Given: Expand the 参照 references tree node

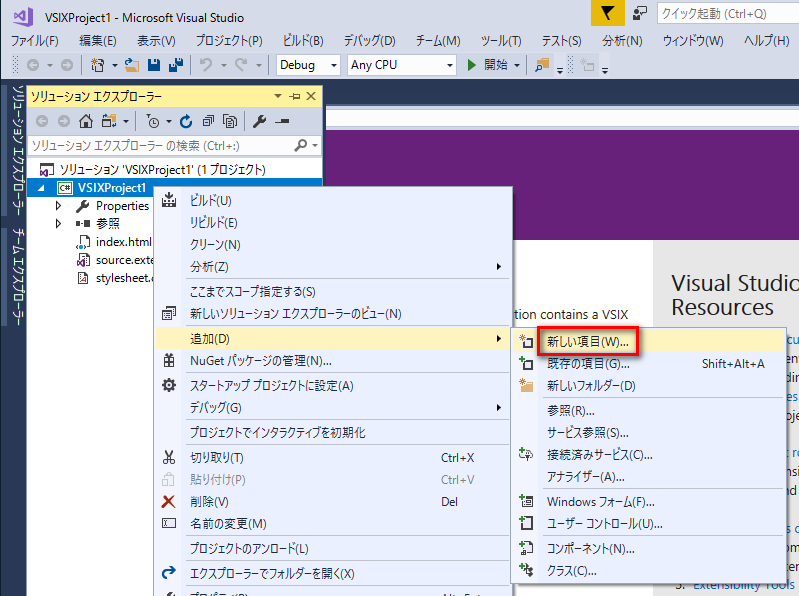Looking at the screenshot, I should [58, 224].
